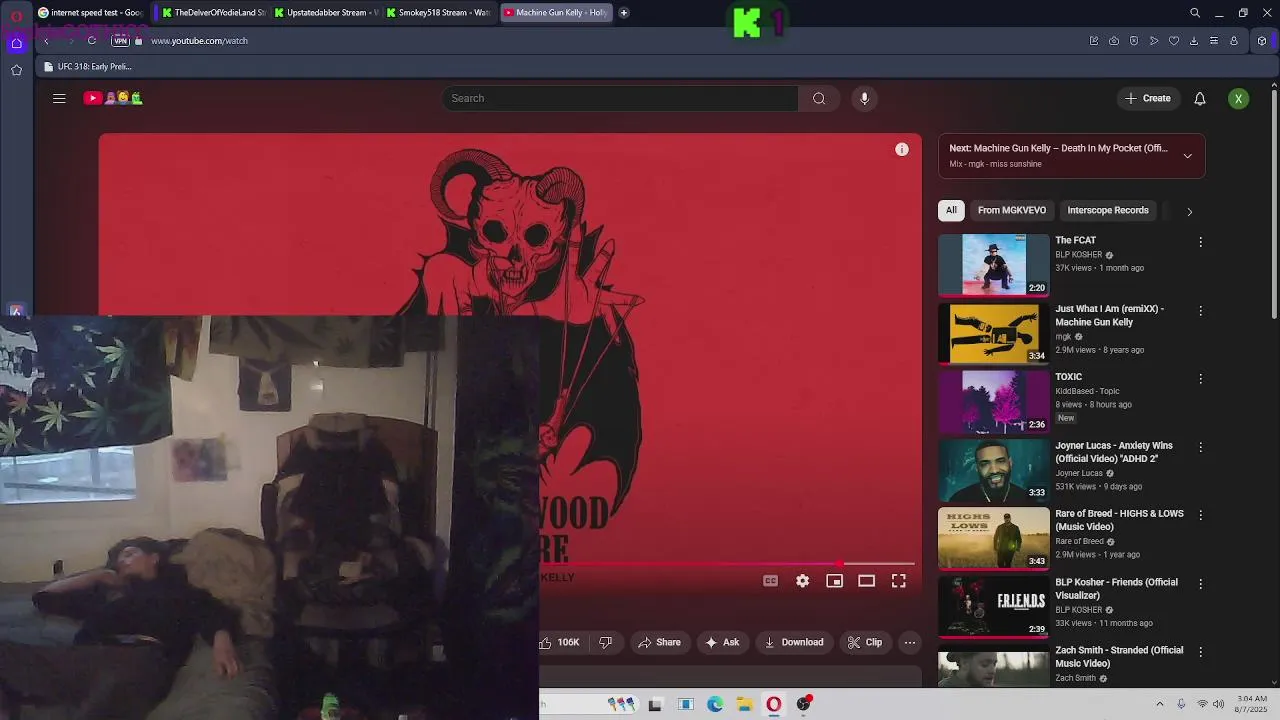Switch to the Smokey518 Stream tab

coord(437,13)
